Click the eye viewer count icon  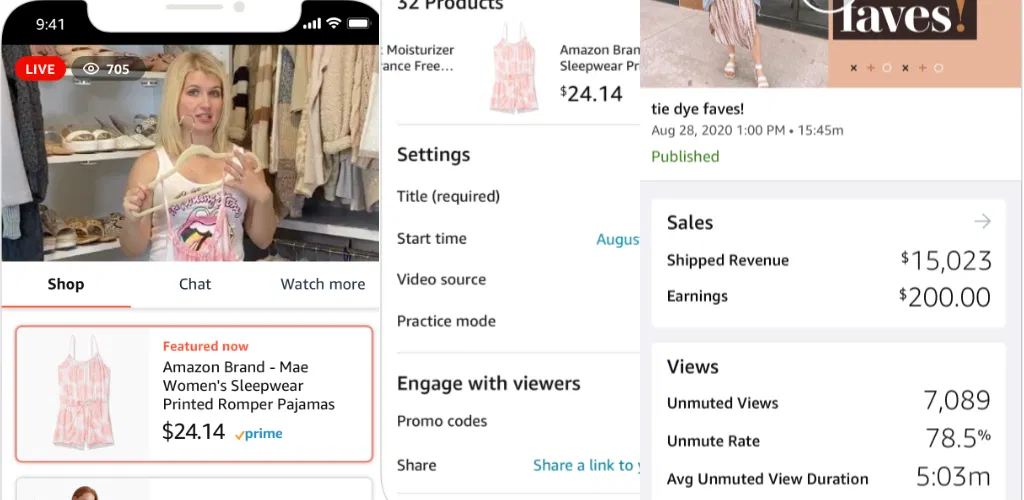91,69
